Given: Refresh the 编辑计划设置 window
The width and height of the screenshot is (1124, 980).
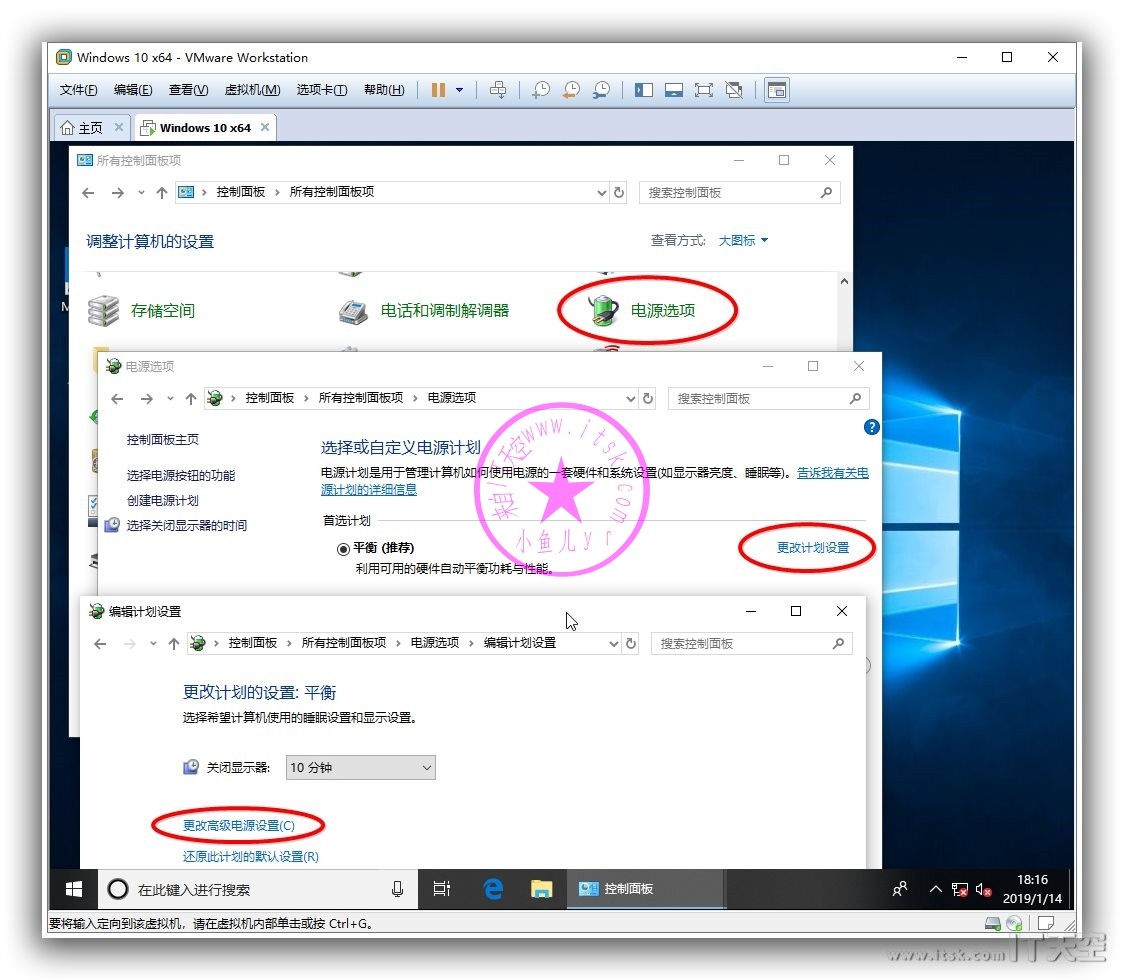Looking at the screenshot, I should [x=631, y=644].
